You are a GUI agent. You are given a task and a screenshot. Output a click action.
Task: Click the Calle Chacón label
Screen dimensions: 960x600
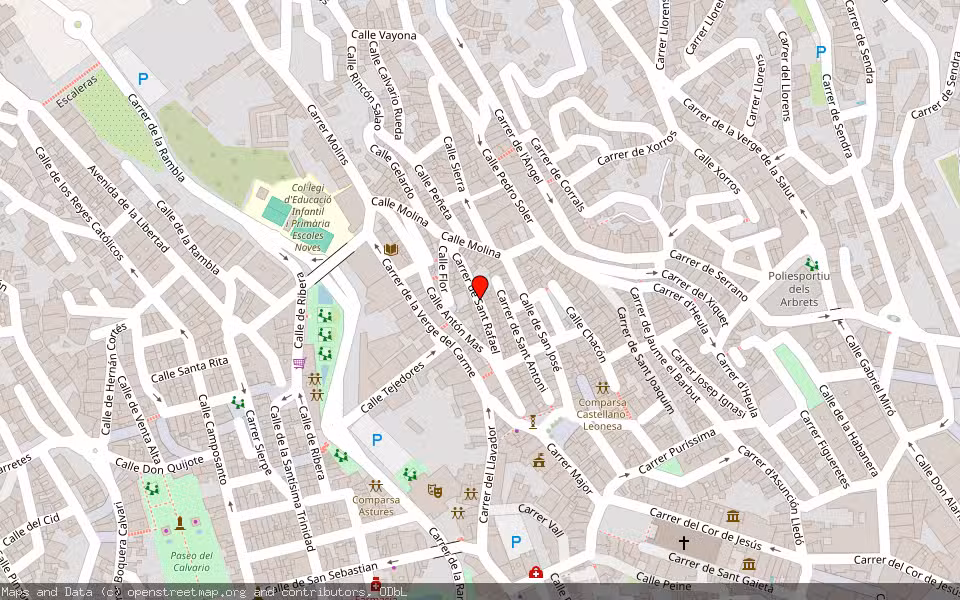tap(585, 334)
